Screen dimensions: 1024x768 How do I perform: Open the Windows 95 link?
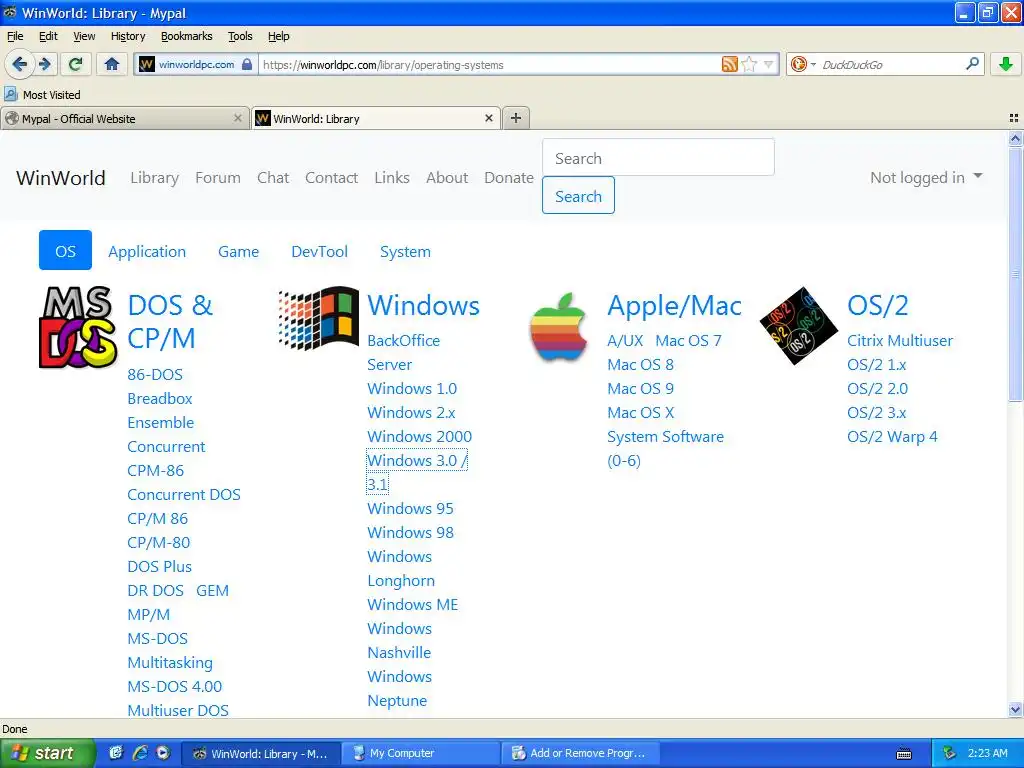pos(410,509)
